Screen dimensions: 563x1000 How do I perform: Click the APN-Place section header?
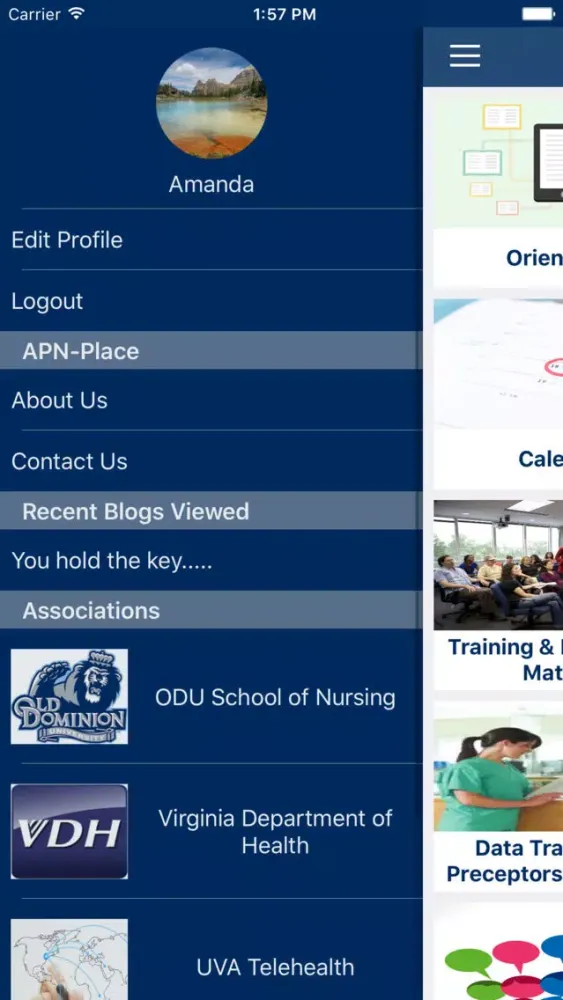[x=211, y=350]
